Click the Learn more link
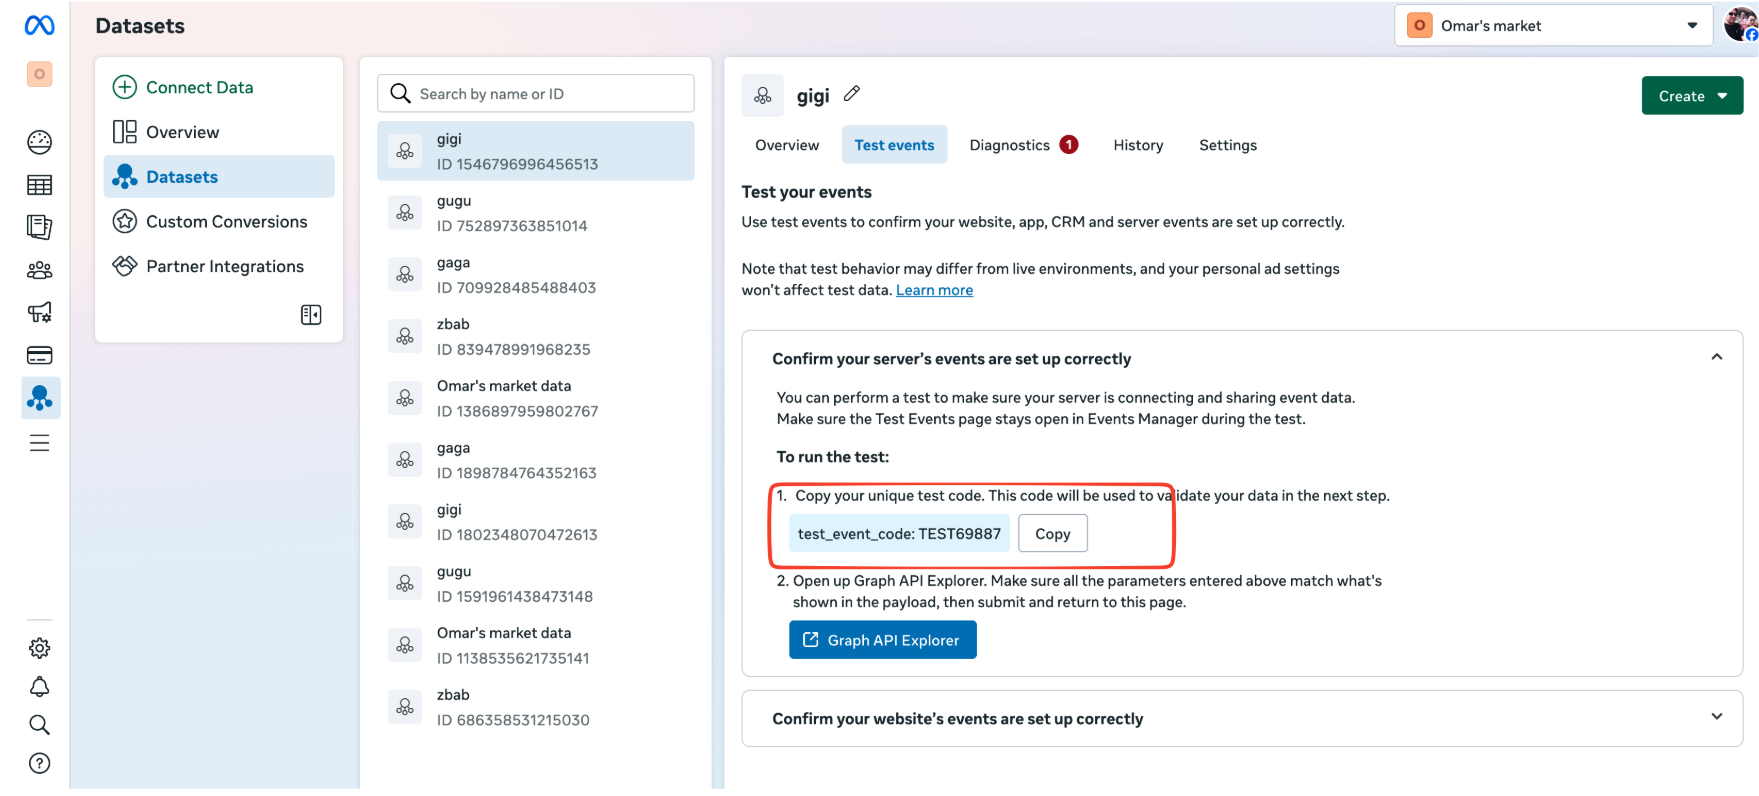 click(934, 290)
